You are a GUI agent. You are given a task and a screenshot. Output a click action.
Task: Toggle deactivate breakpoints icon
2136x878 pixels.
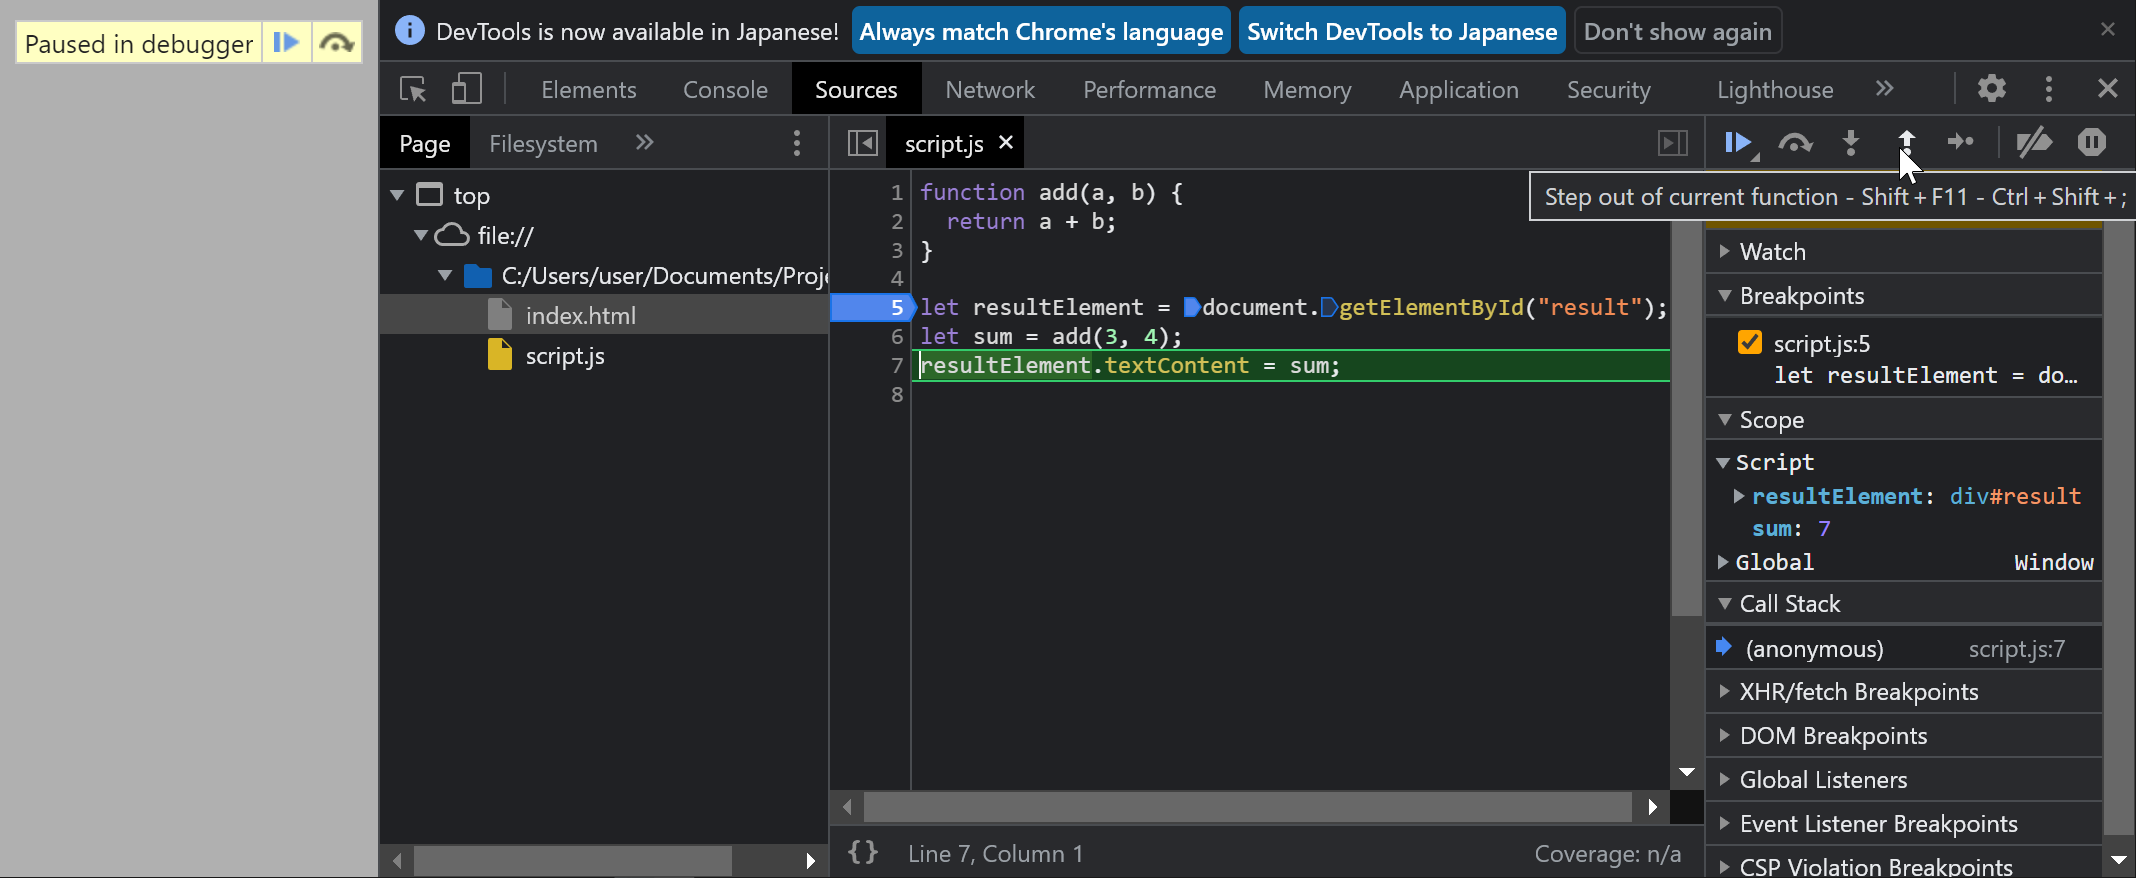coord(2033,143)
